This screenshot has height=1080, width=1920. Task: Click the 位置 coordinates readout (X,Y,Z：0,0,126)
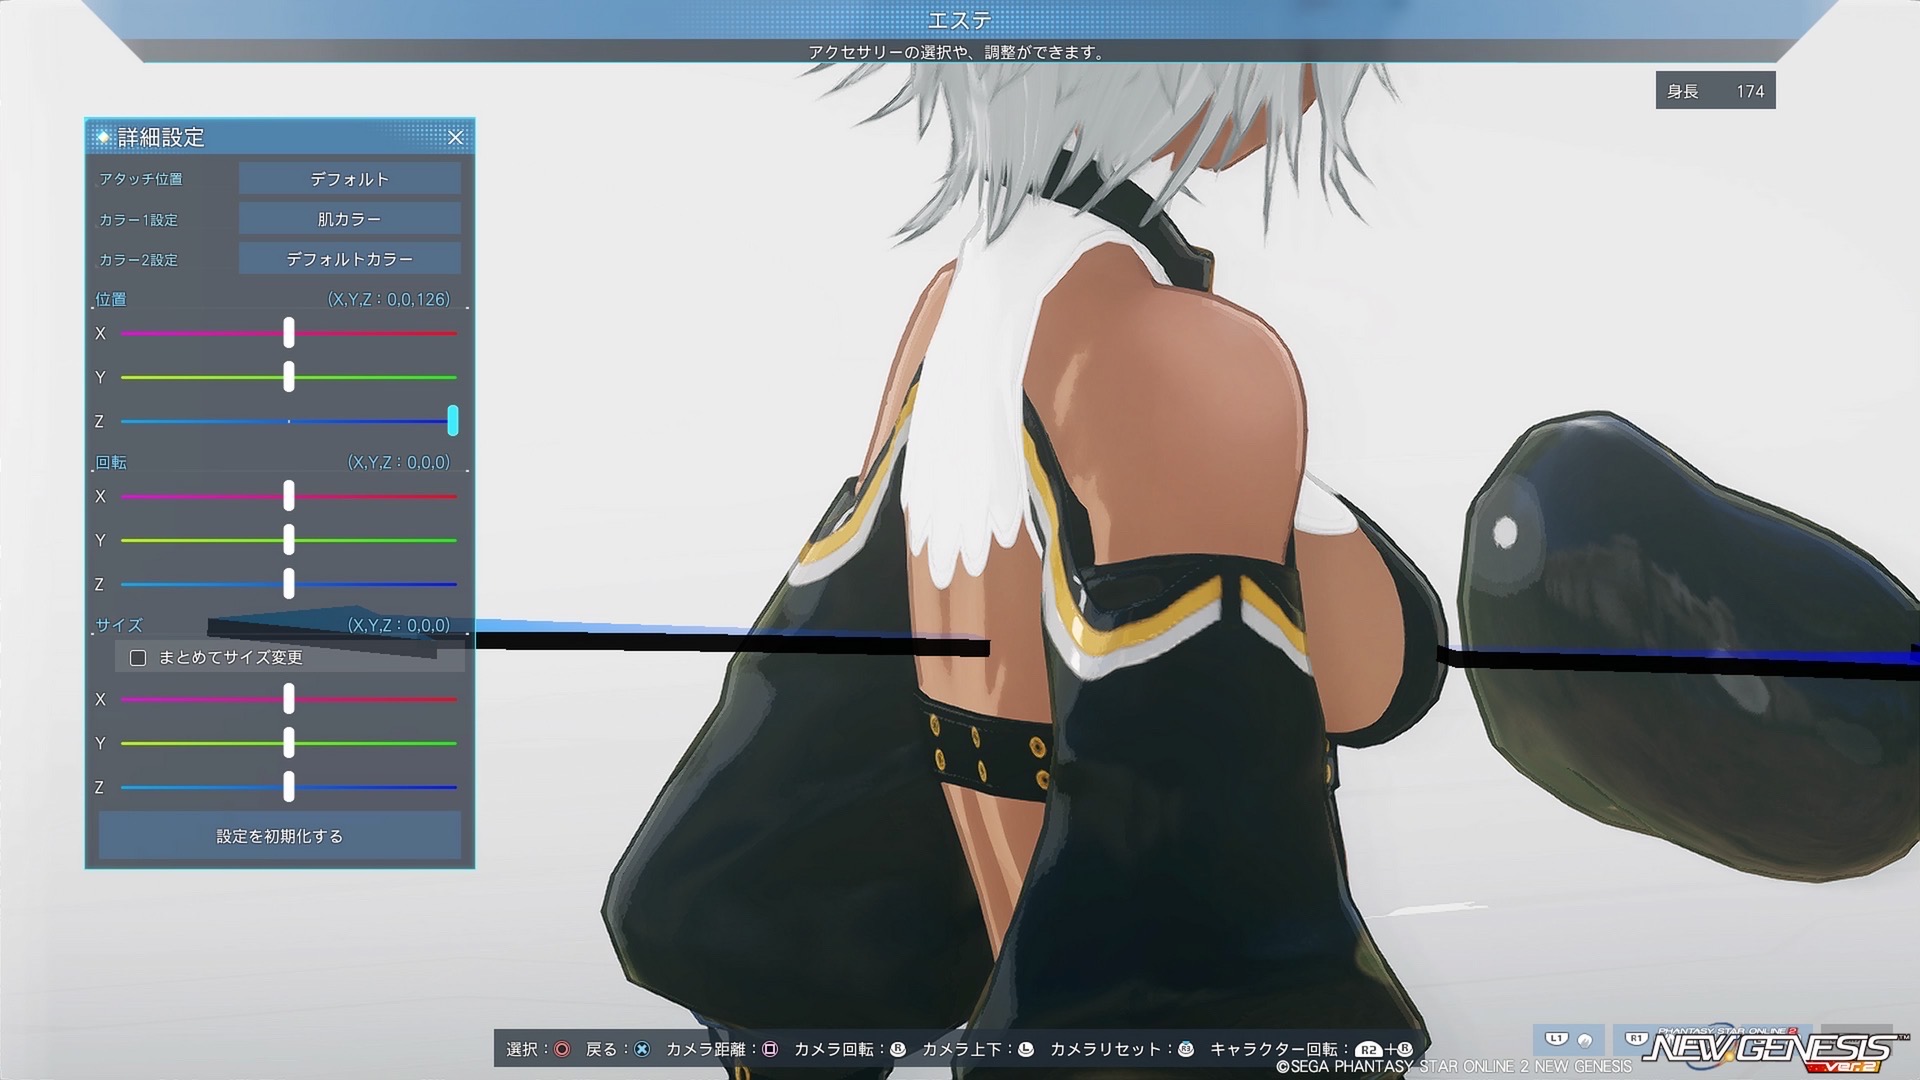(x=389, y=299)
